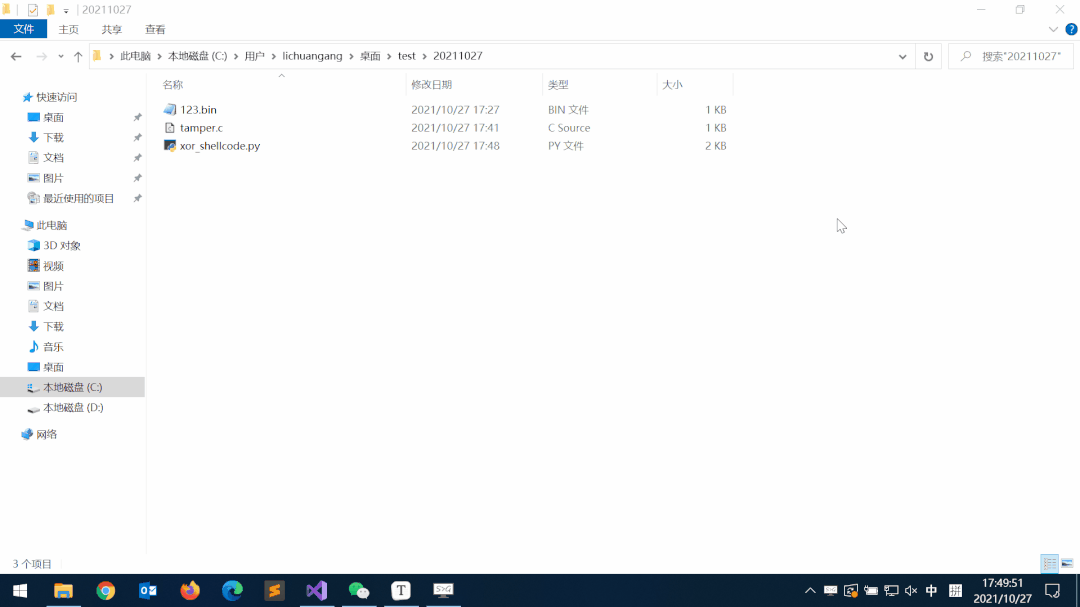Viewport: 1080px width, 607px height.
Task: Open pinned 桌面 under quick access
Action: (53, 117)
